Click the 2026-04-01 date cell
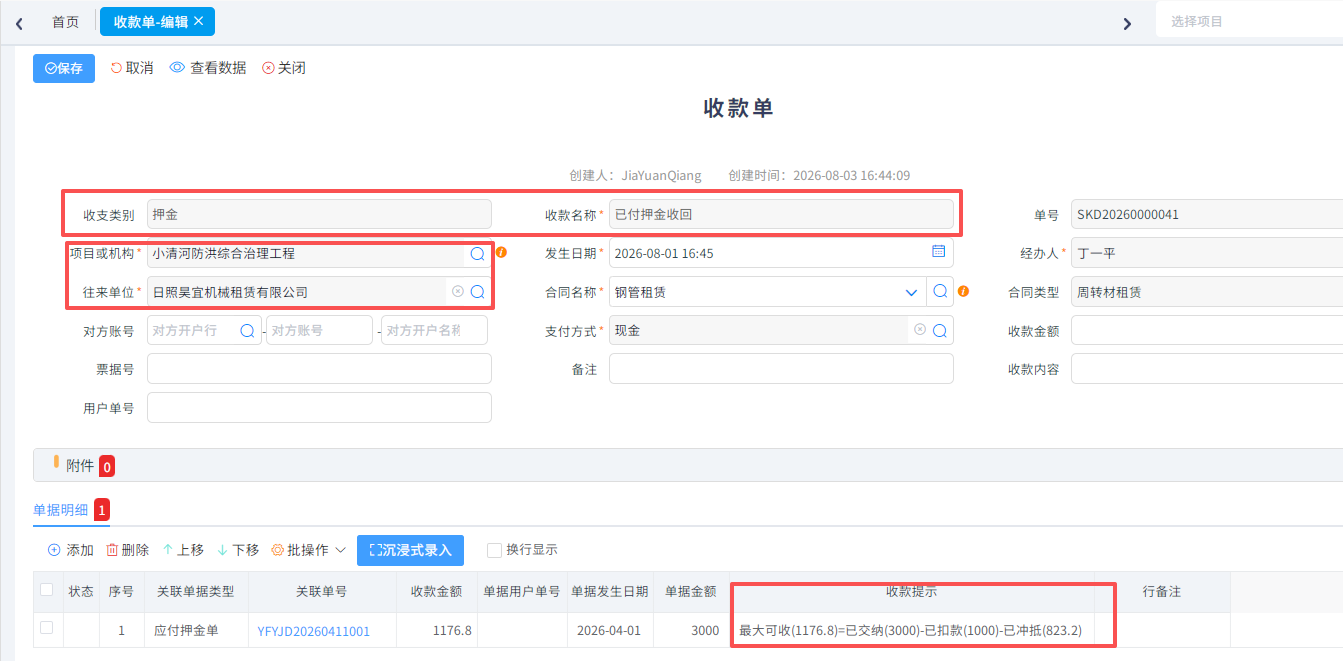Viewport: 1343px width, 661px height. coord(608,631)
